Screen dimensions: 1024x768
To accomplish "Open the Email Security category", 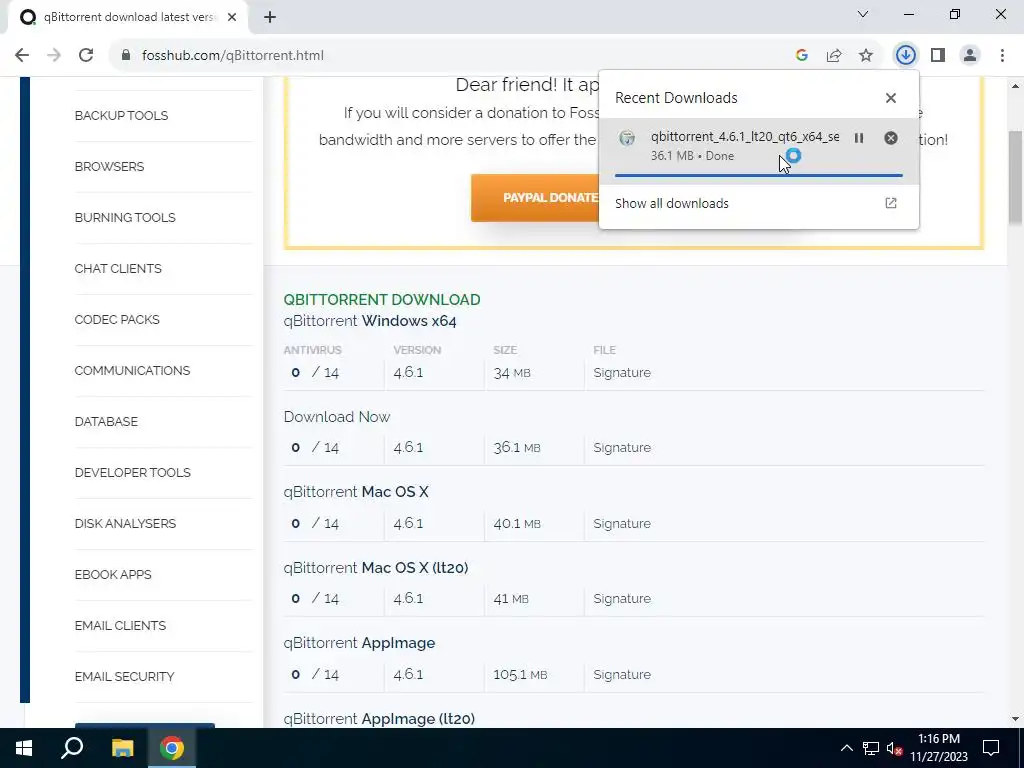I will (124, 676).
